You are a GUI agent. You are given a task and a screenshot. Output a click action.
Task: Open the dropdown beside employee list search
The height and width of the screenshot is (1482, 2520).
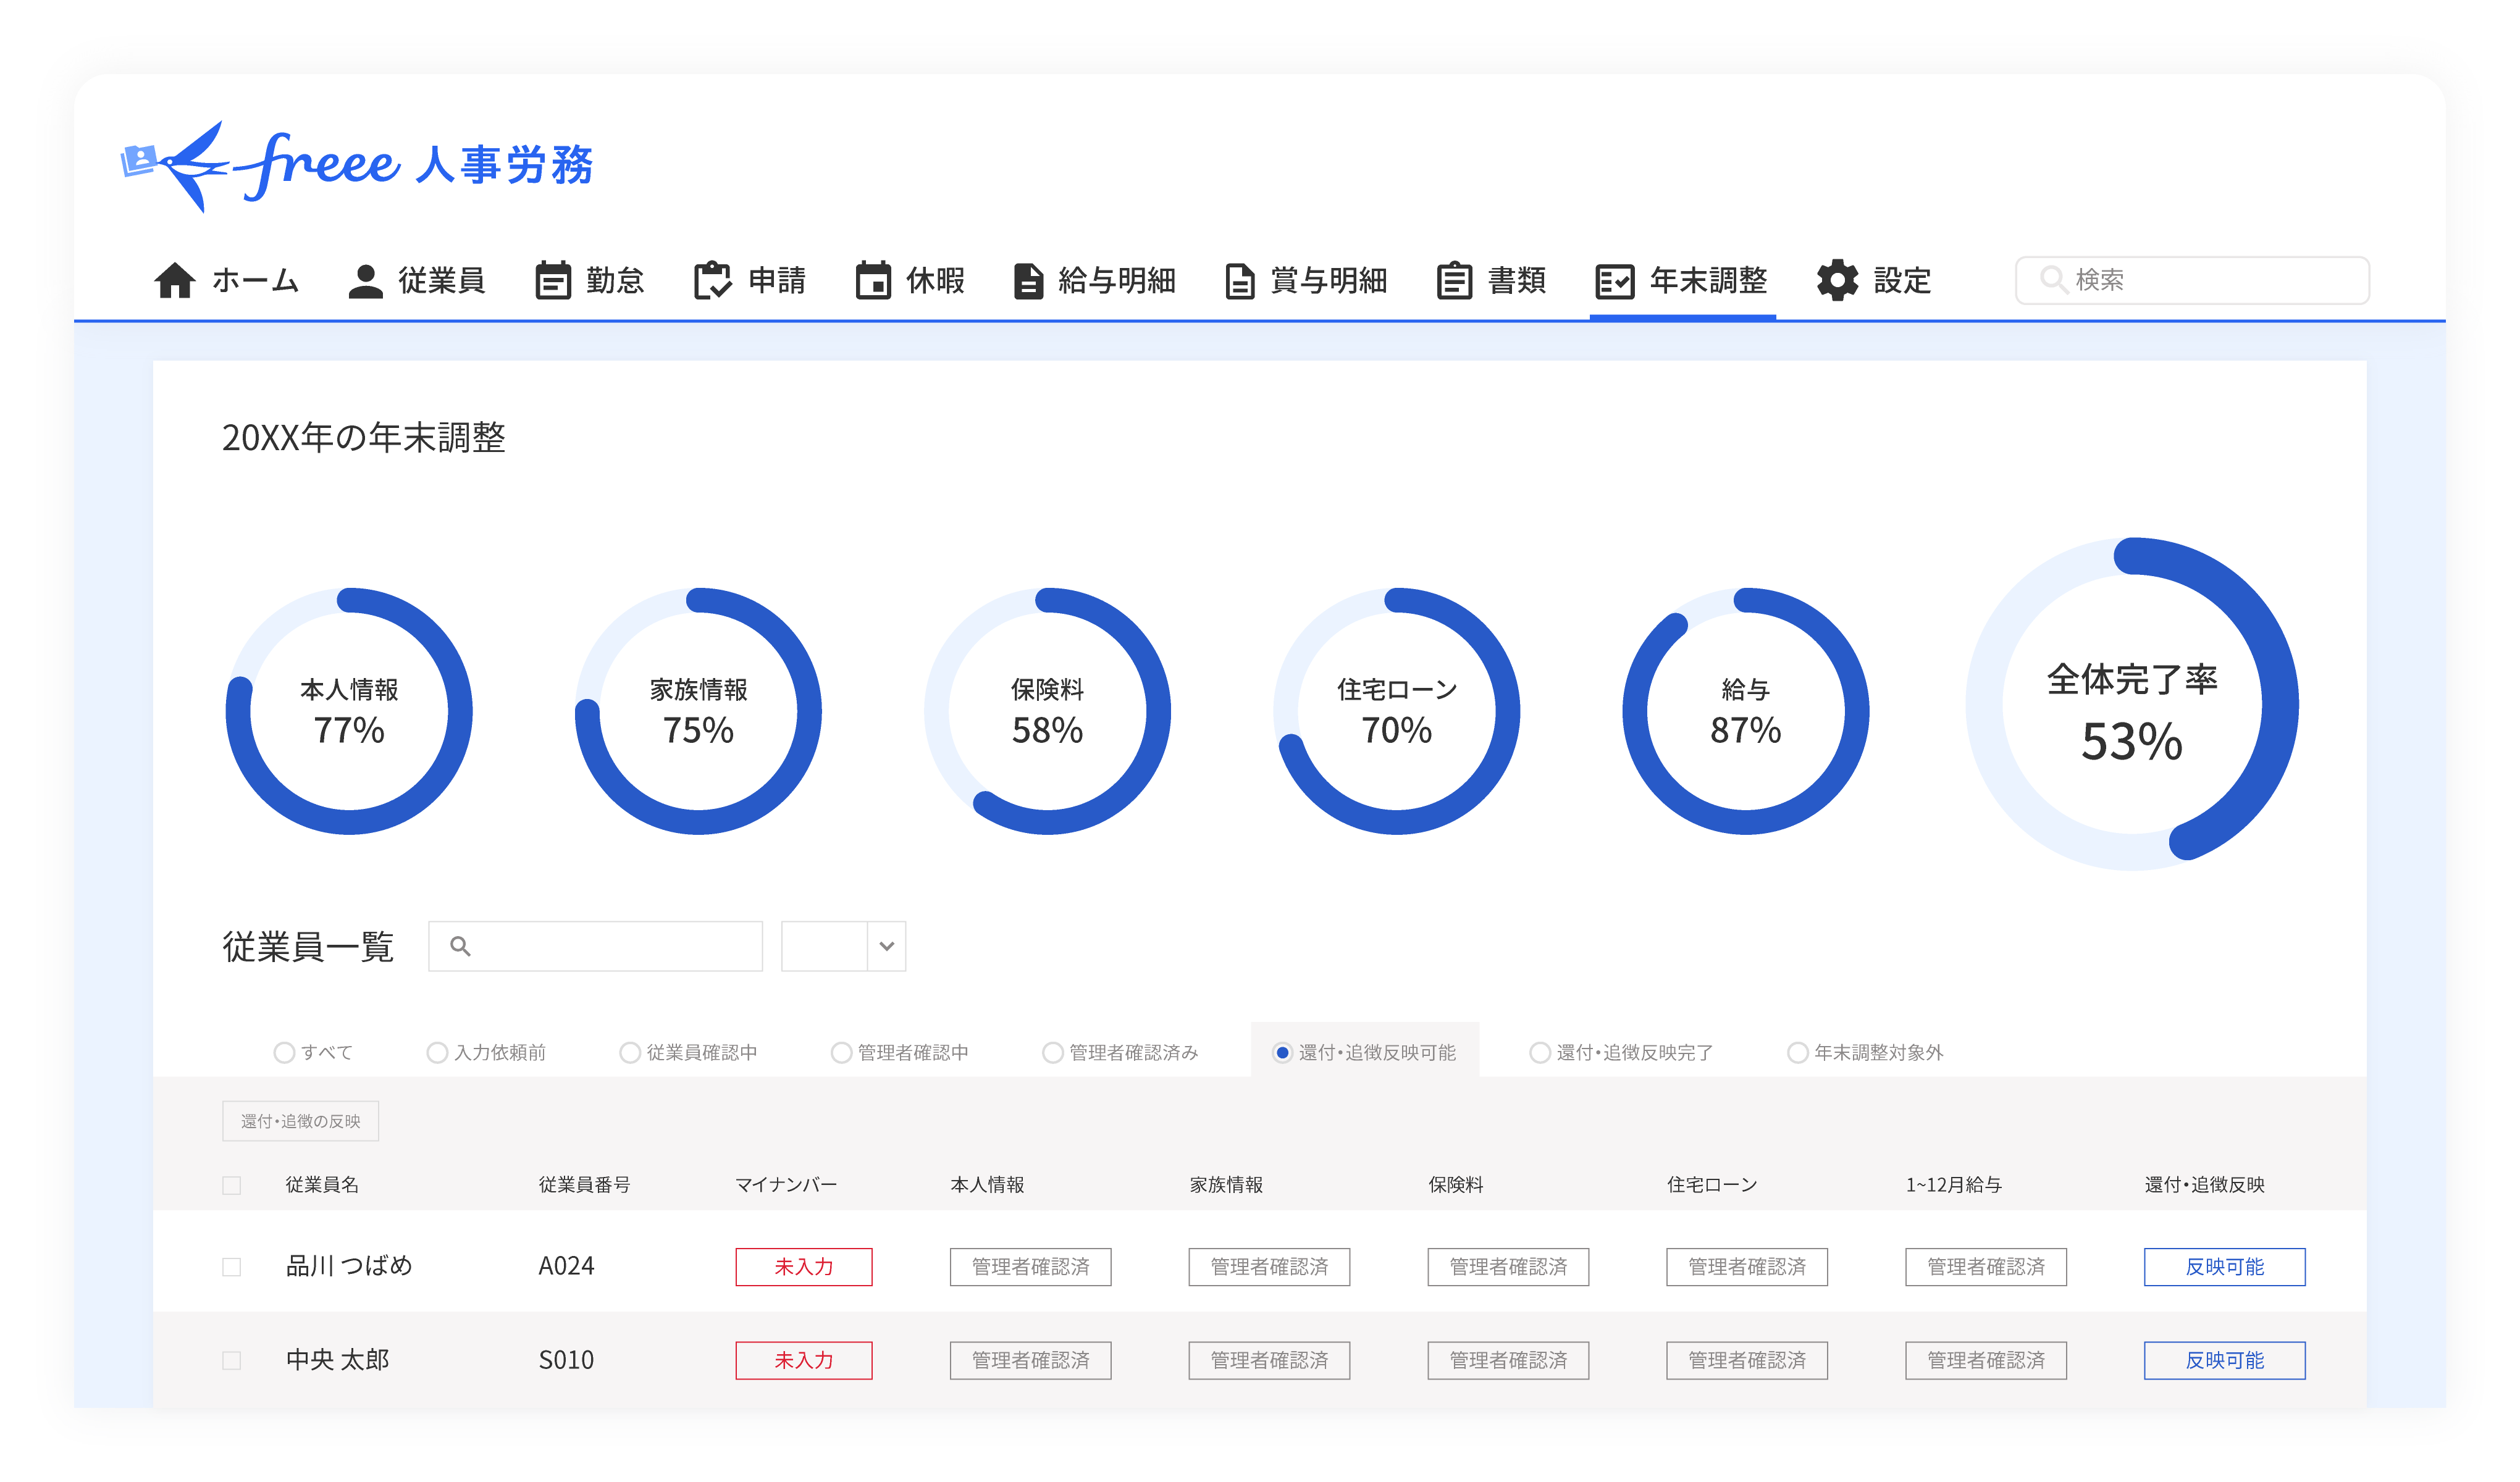[x=885, y=946]
